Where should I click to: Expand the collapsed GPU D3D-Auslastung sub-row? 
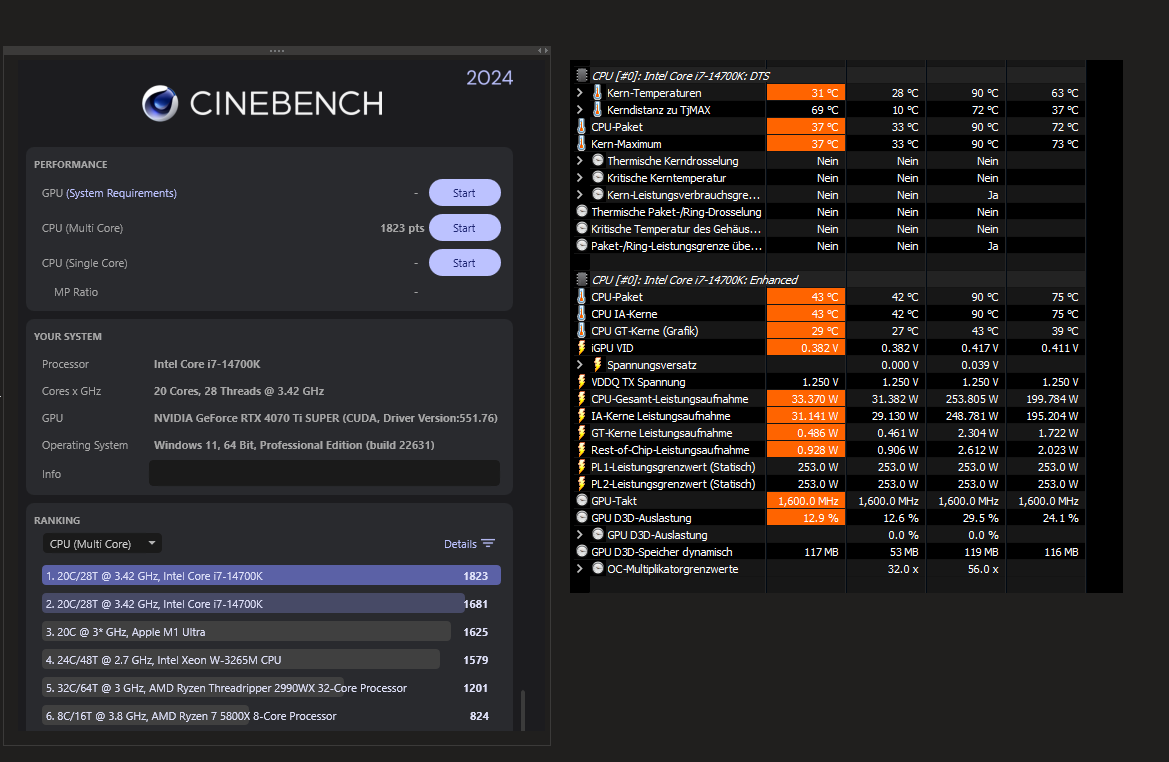(580, 535)
